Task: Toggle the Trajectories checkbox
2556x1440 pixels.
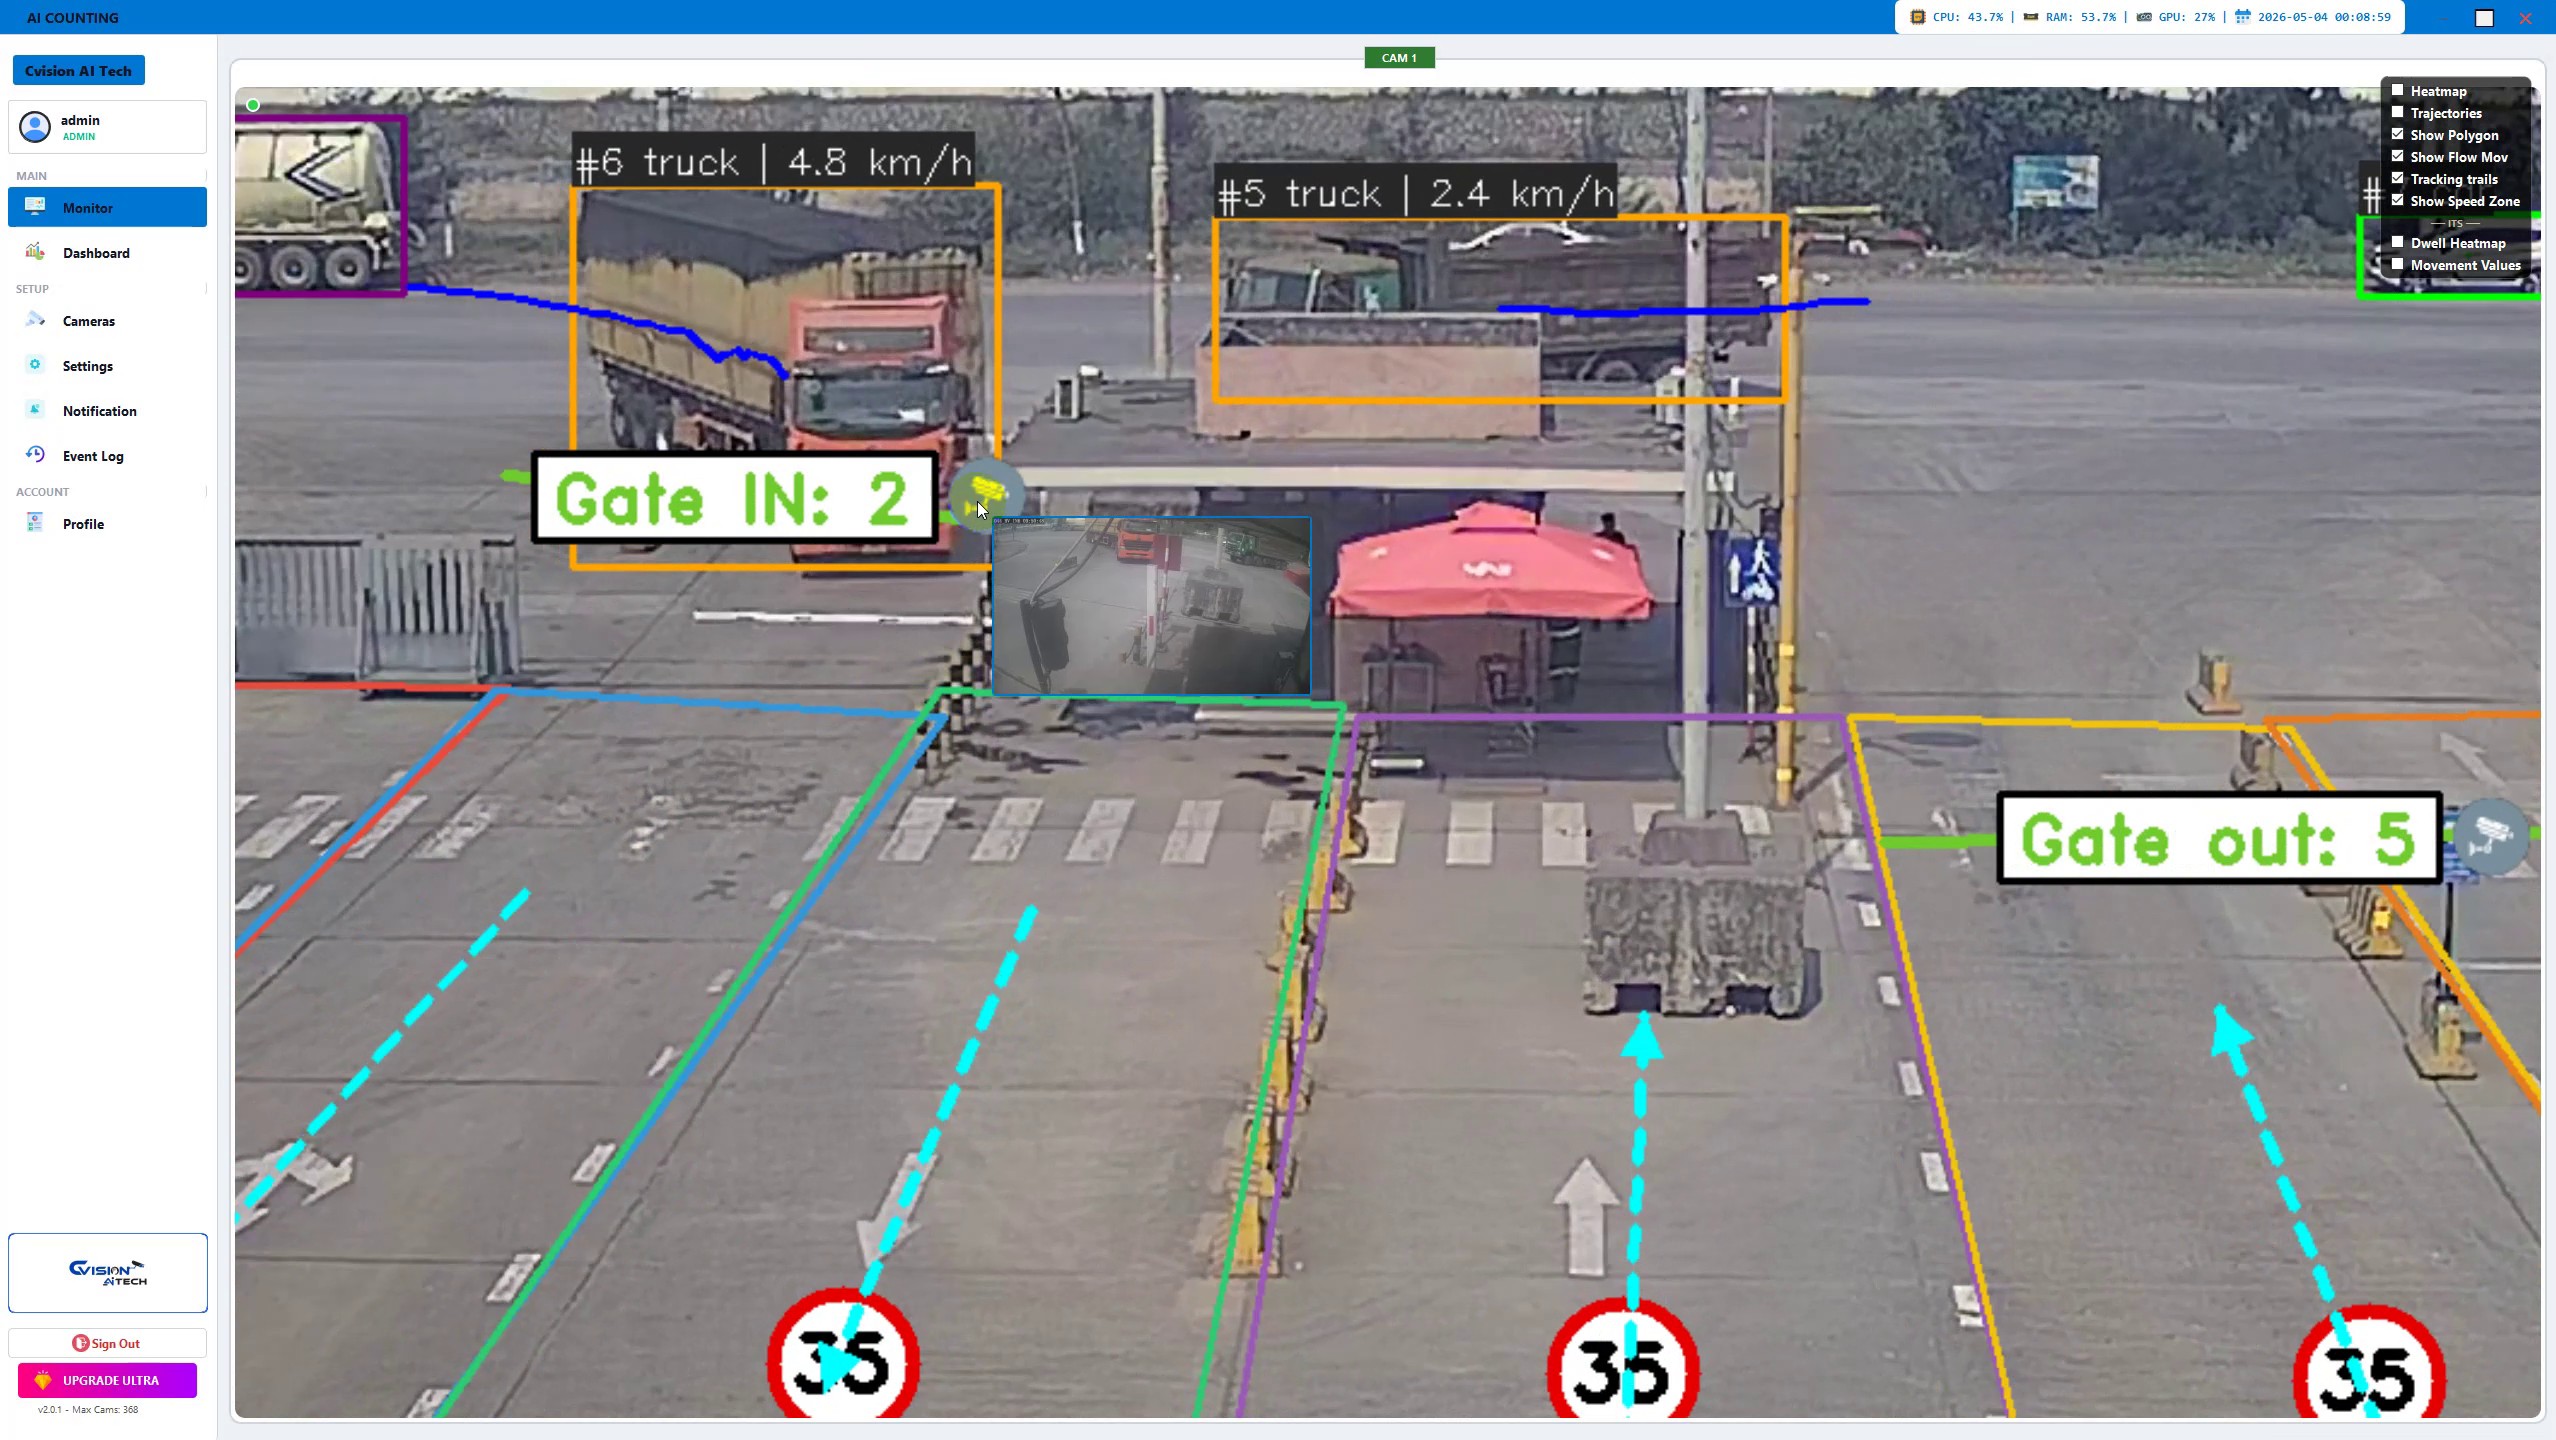Action: (x=2397, y=112)
